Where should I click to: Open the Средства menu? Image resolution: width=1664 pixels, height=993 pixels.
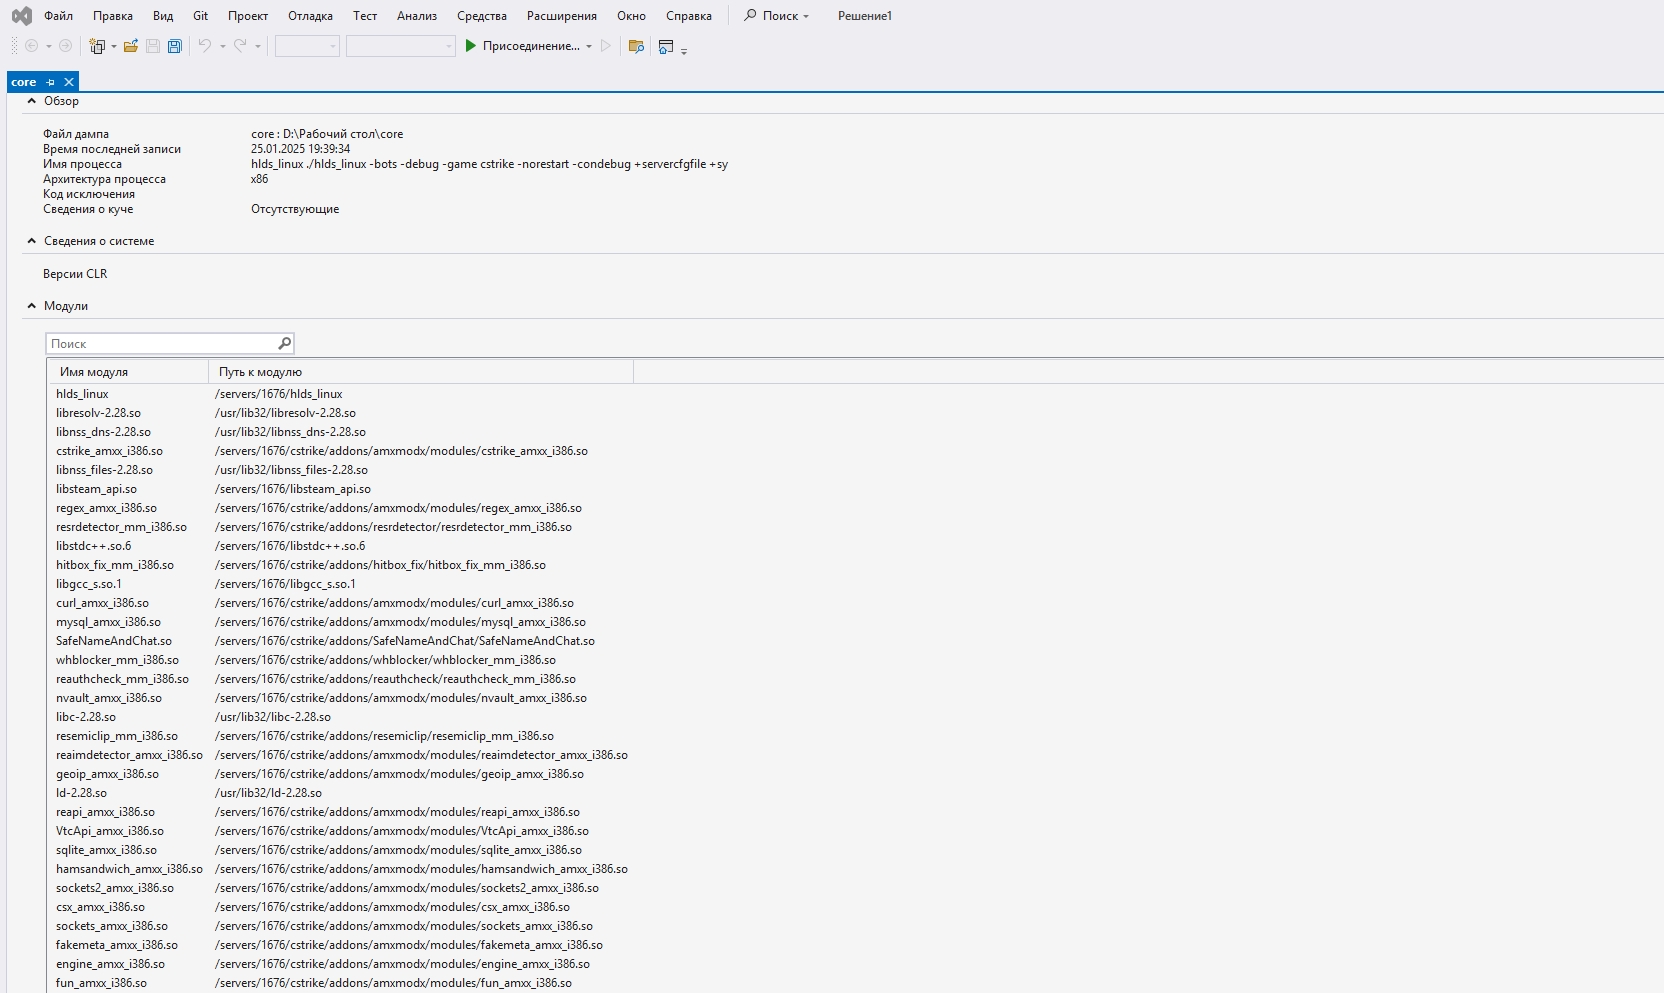click(x=482, y=16)
